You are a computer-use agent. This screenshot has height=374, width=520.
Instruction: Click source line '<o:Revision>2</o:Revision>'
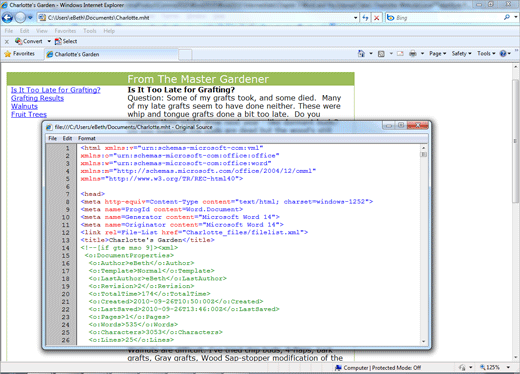(x=141, y=286)
